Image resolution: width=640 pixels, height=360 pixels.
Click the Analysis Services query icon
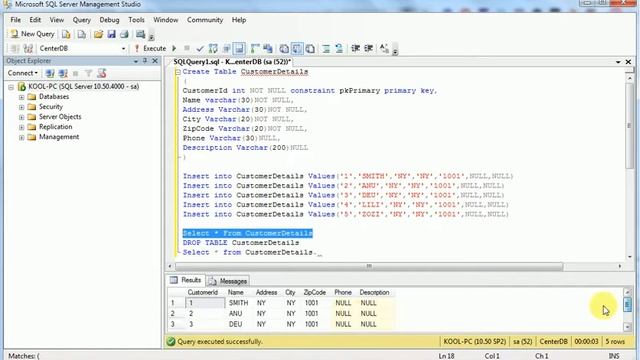pyautogui.click(x=82, y=34)
